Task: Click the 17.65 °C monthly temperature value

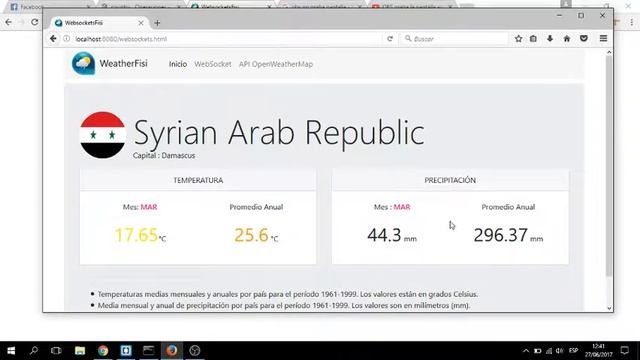Action: [140, 235]
